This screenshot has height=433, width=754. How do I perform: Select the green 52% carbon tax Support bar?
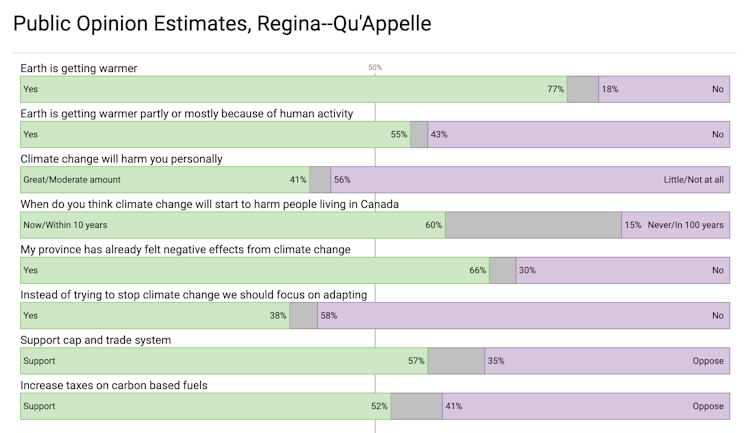click(205, 407)
